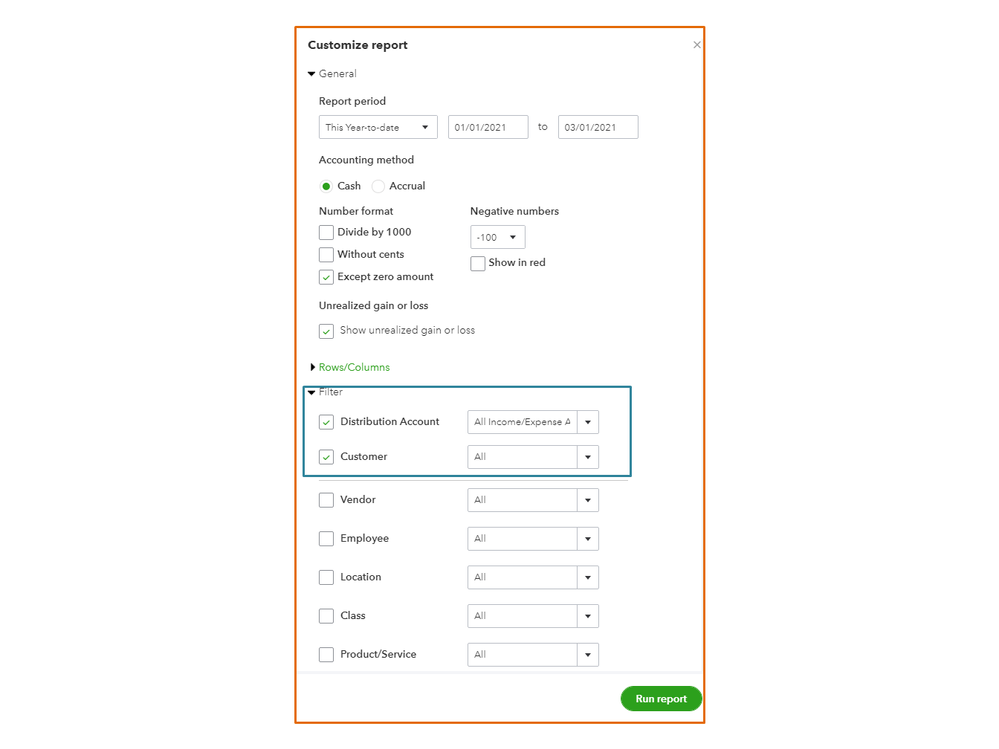Enable the Vendor filter checkbox

coord(326,500)
